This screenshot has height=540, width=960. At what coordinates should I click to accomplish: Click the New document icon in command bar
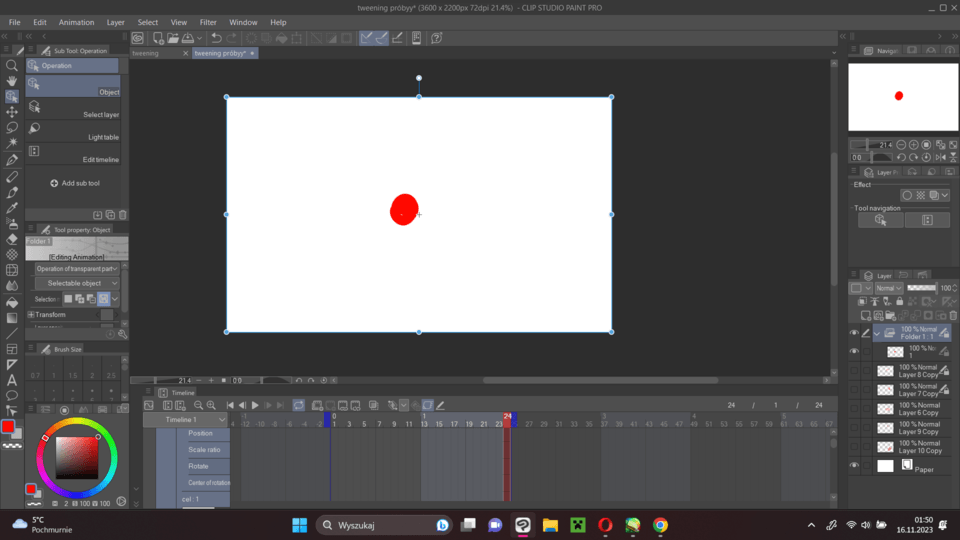[158, 38]
